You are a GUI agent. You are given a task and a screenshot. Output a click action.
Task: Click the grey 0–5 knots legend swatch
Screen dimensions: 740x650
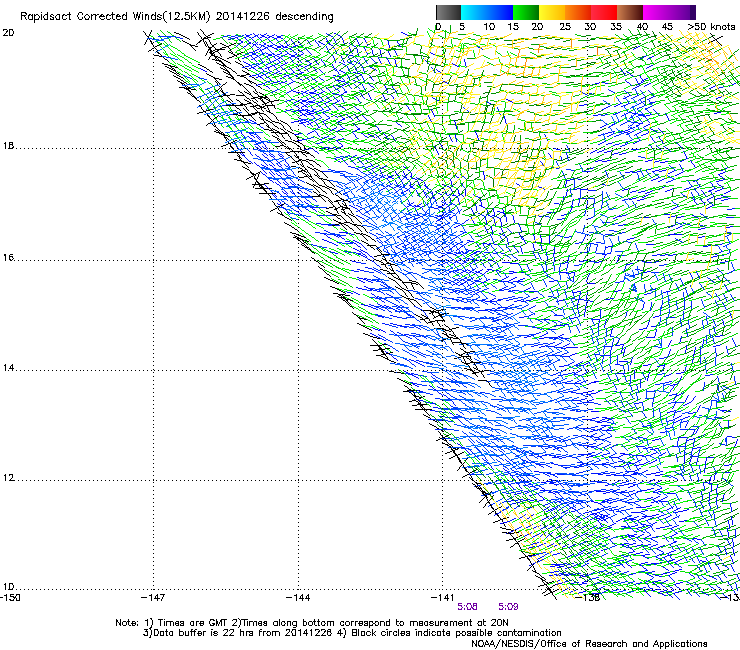click(448, 12)
